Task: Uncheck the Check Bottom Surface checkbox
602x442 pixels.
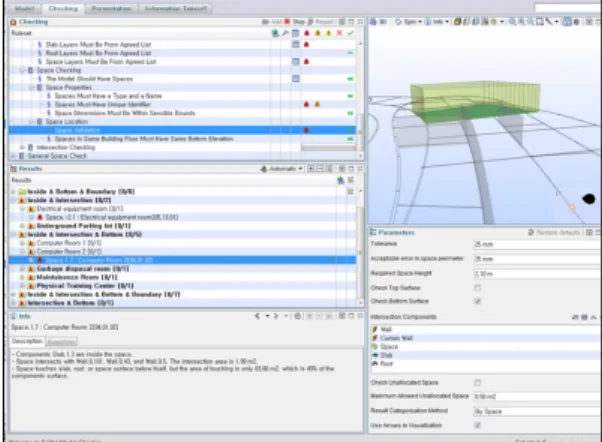Action: click(x=477, y=301)
